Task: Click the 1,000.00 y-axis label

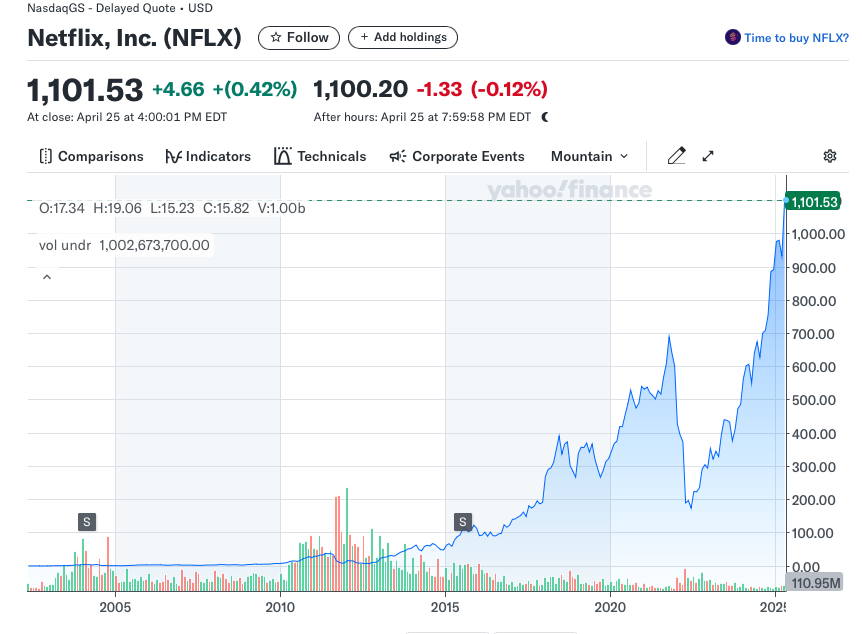Action: tap(818, 234)
